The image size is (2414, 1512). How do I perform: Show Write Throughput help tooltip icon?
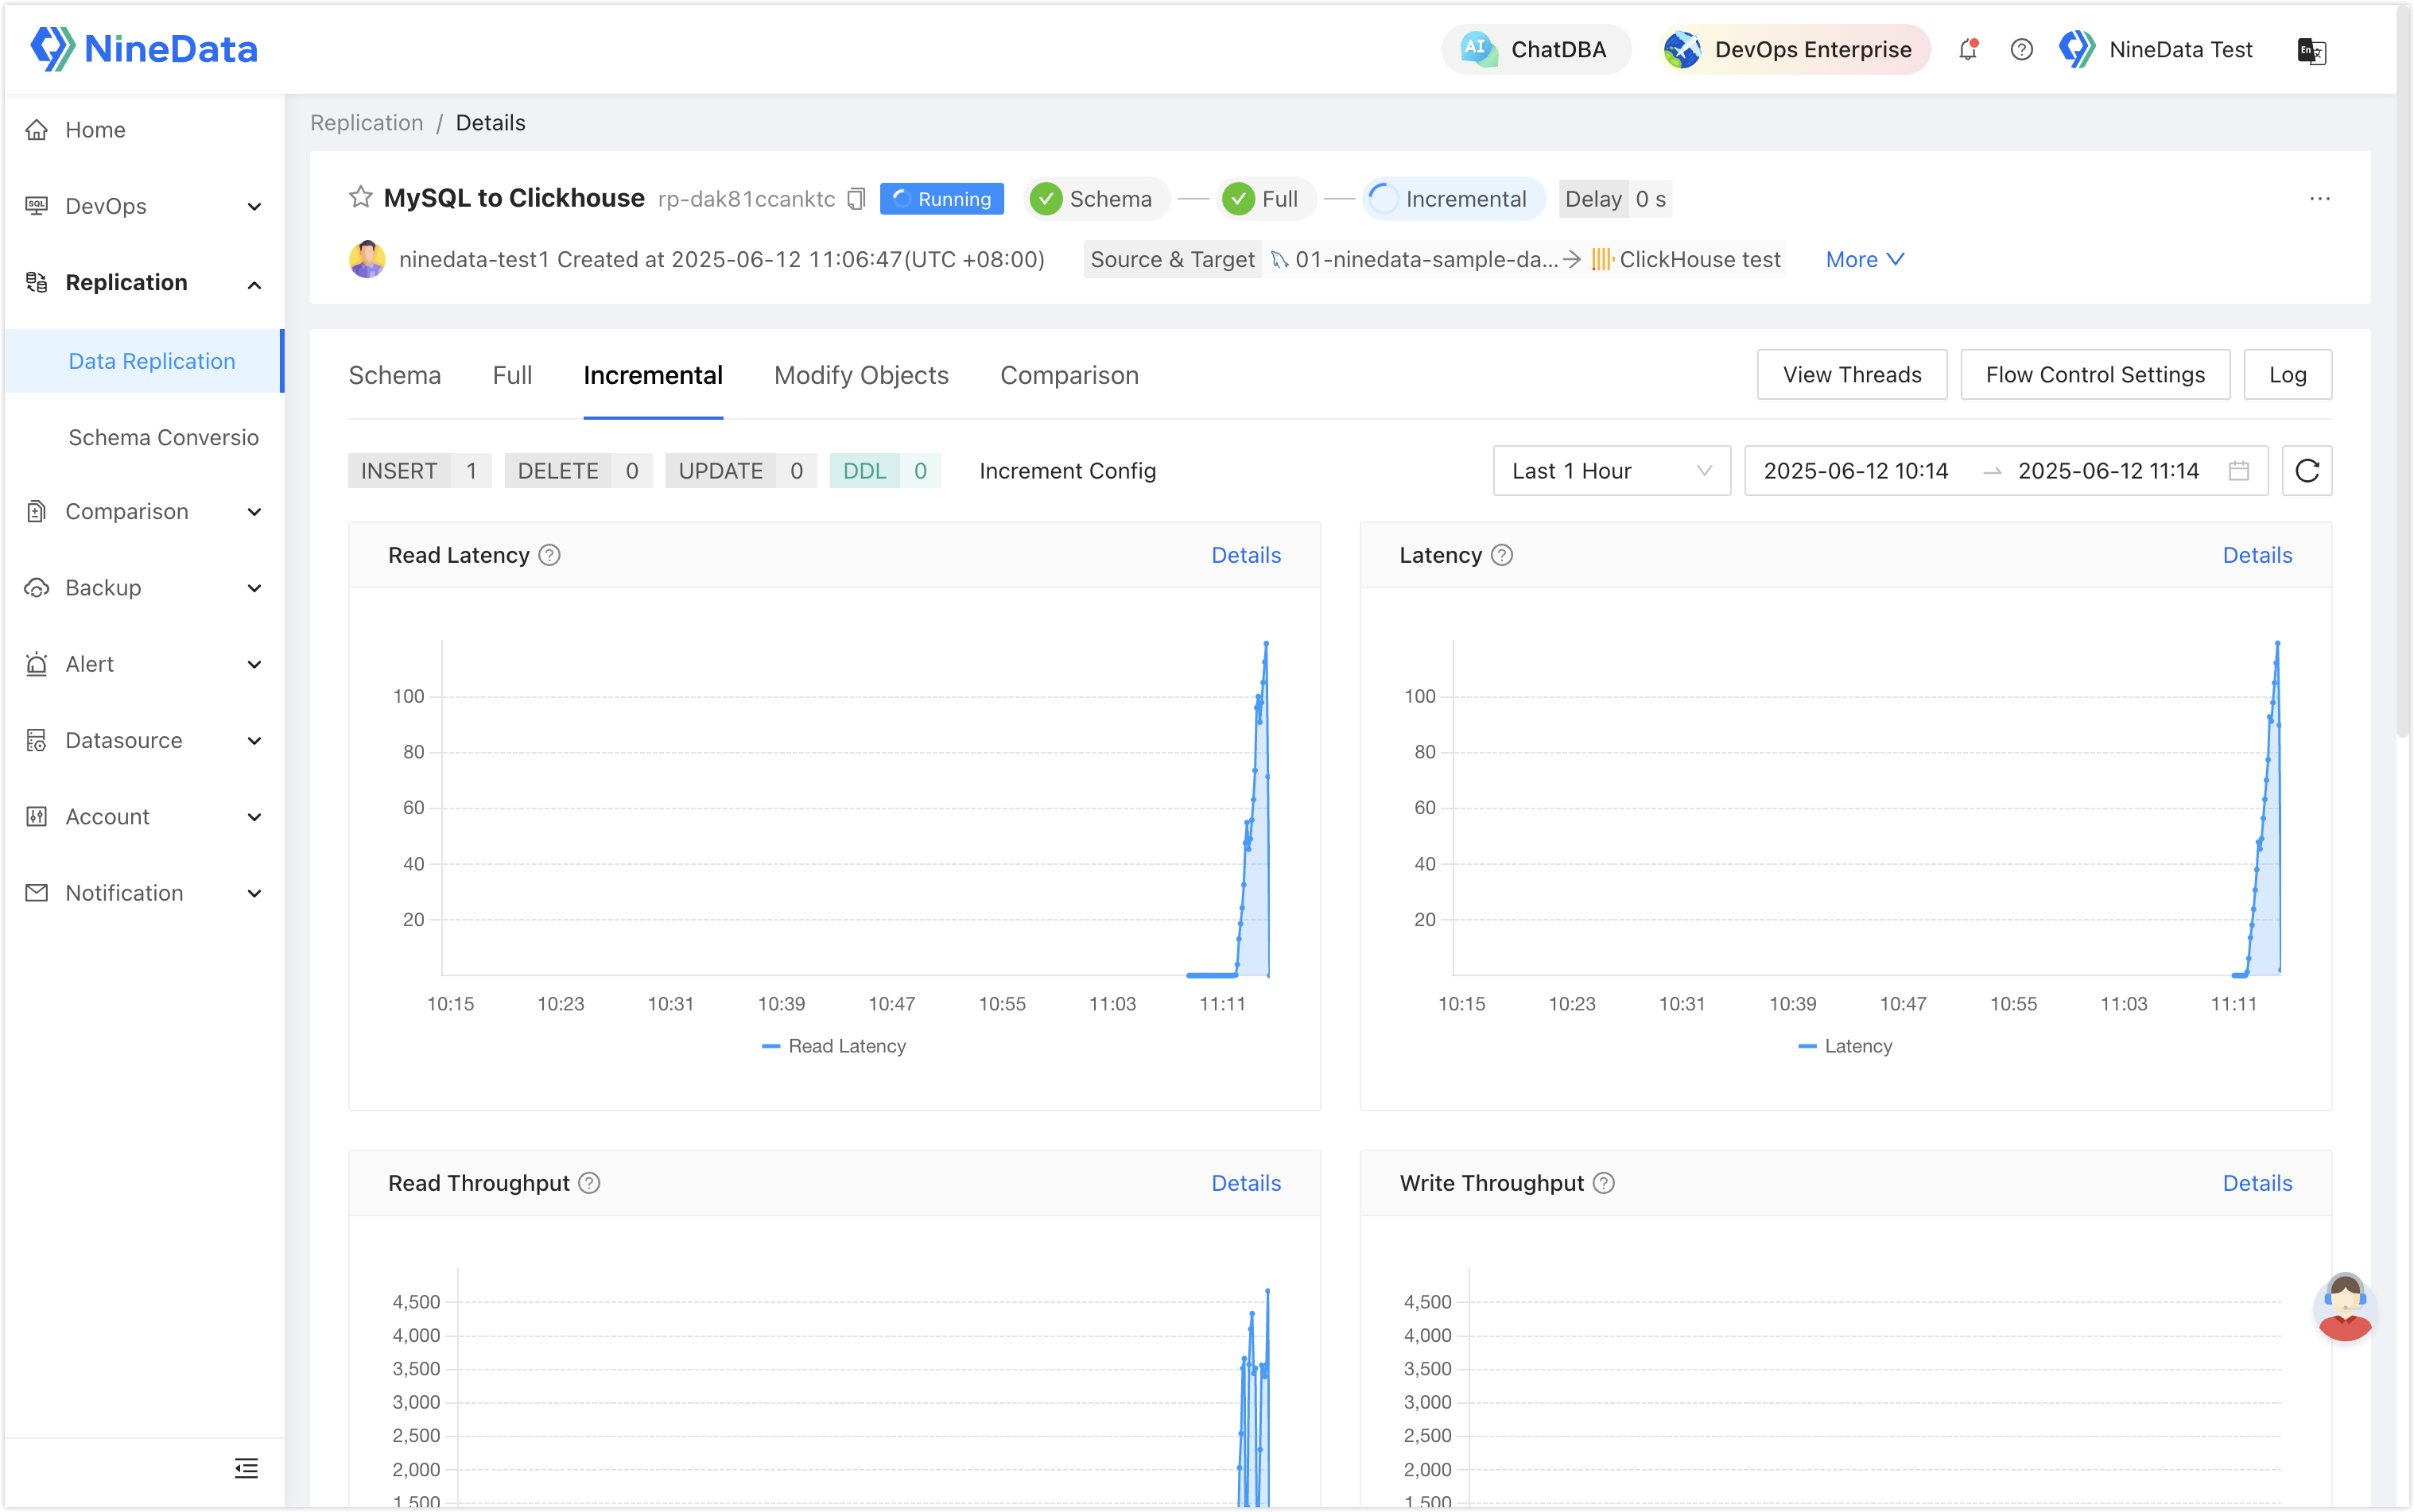coord(1603,1183)
